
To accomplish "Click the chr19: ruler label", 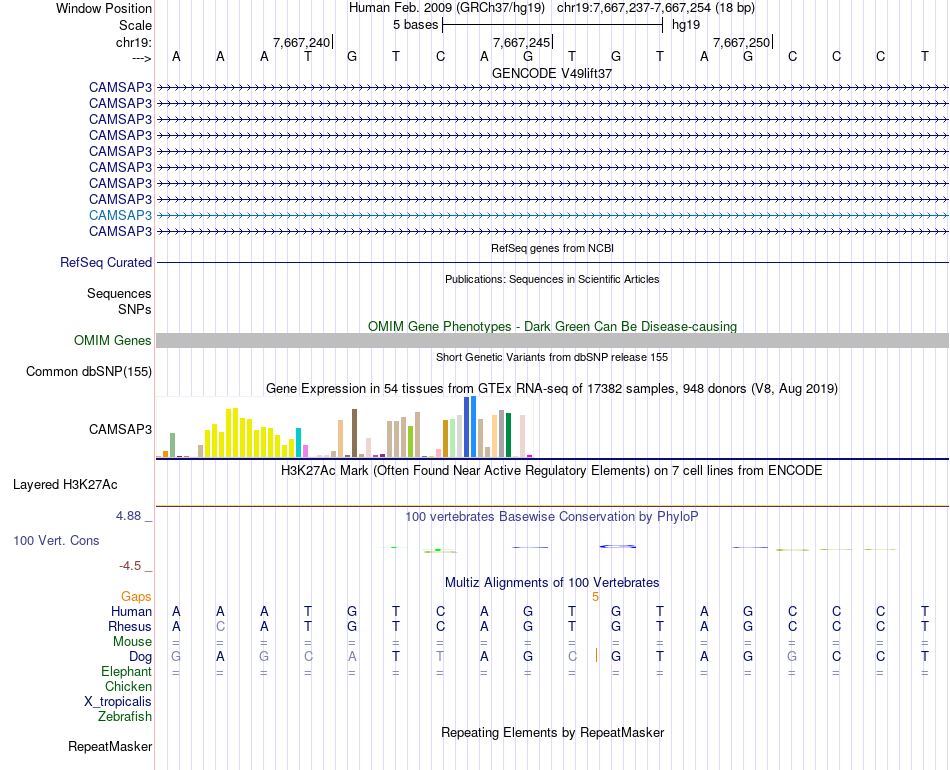I will coord(134,42).
